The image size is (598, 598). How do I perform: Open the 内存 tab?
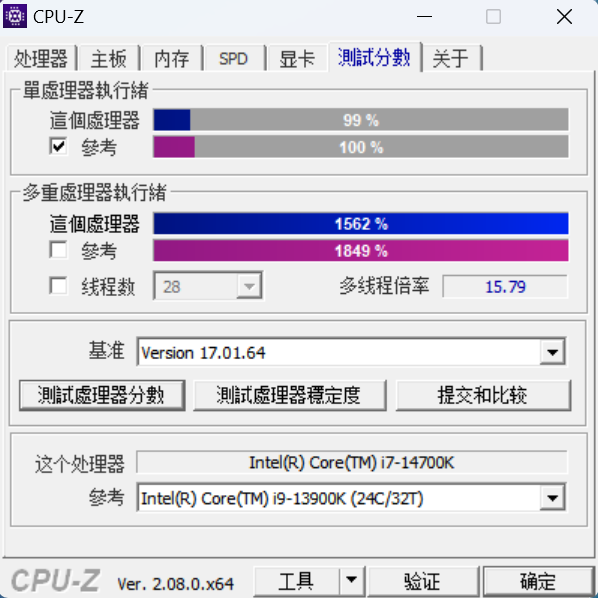pyautogui.click(x=172, y=59)
